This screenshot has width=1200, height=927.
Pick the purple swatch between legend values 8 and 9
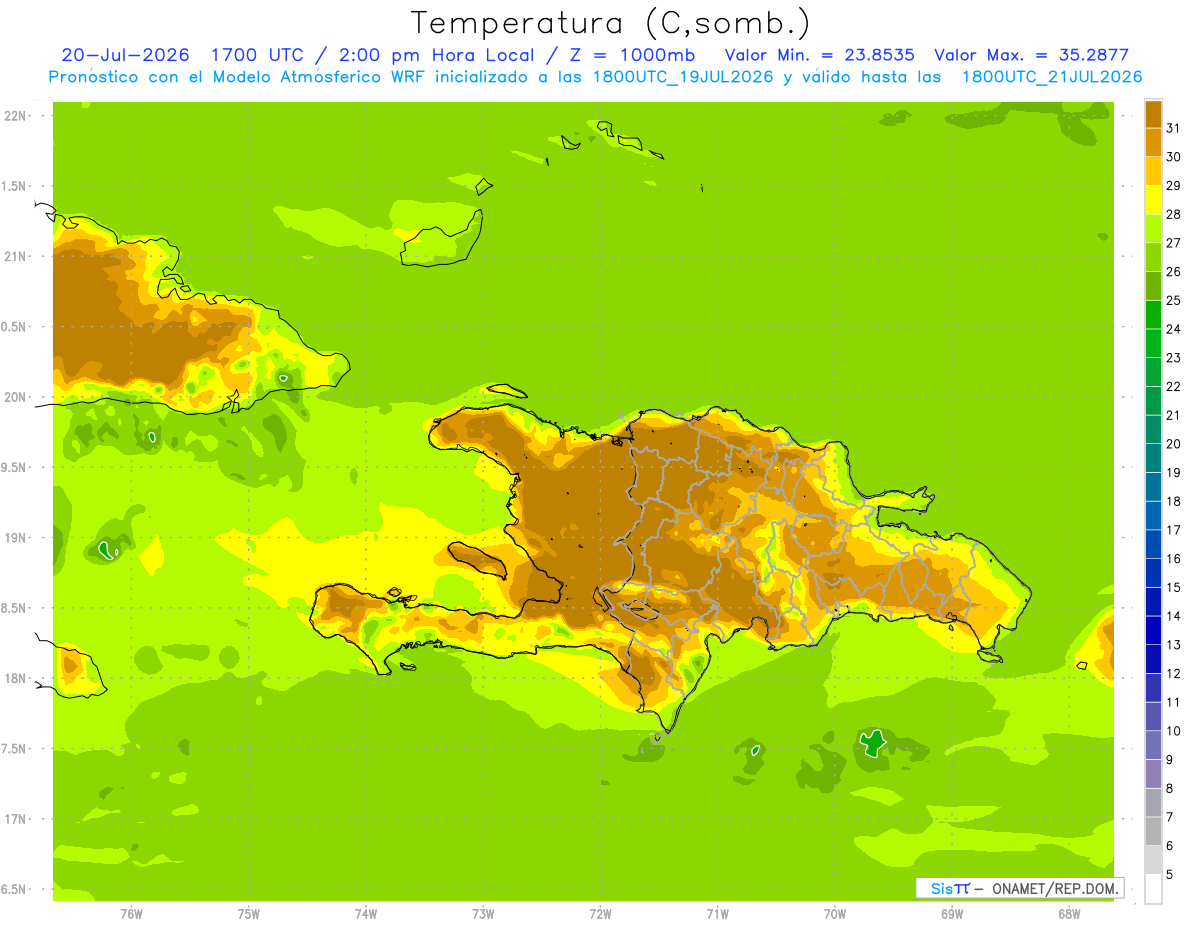coord(1153,774)
